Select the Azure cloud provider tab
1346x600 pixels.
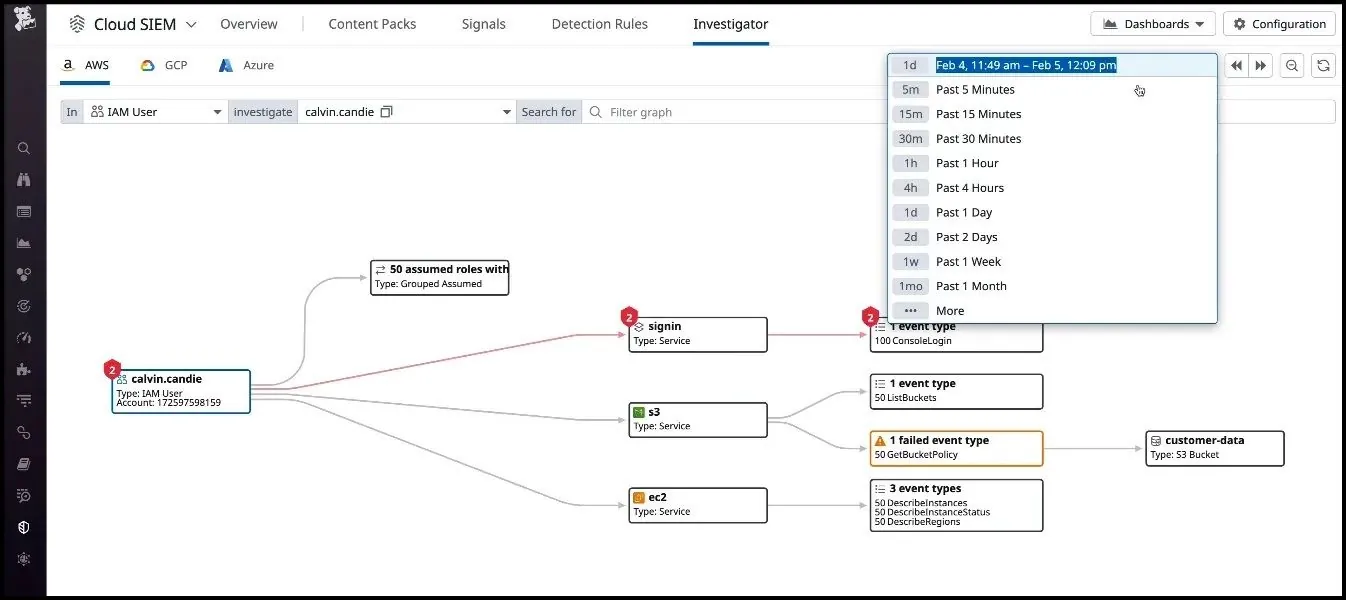coord(246,65)
